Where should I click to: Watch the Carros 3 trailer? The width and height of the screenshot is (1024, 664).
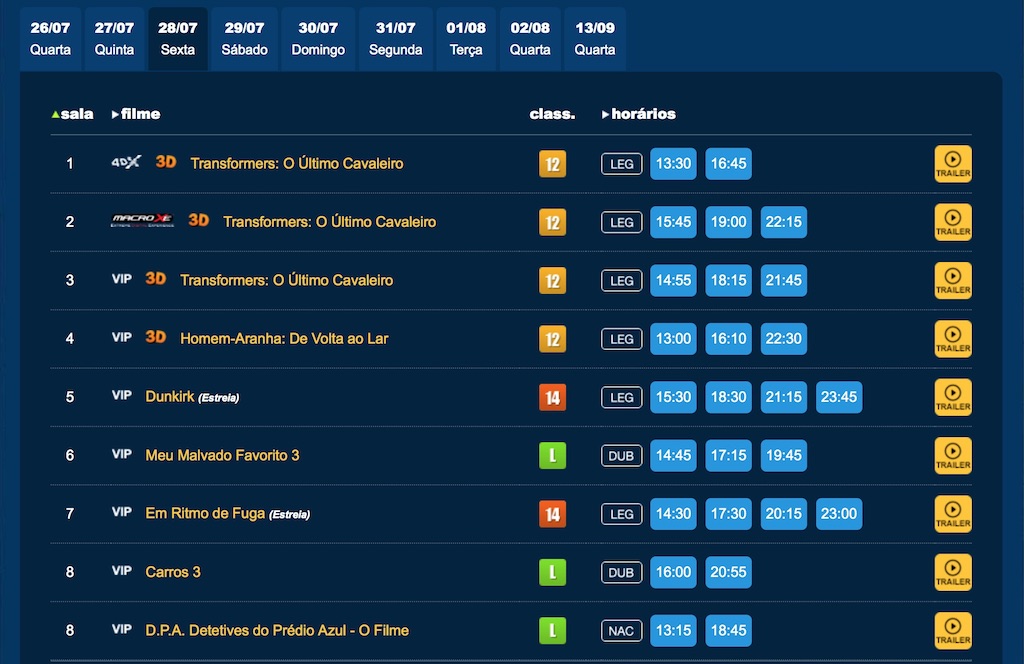point(952,572)
